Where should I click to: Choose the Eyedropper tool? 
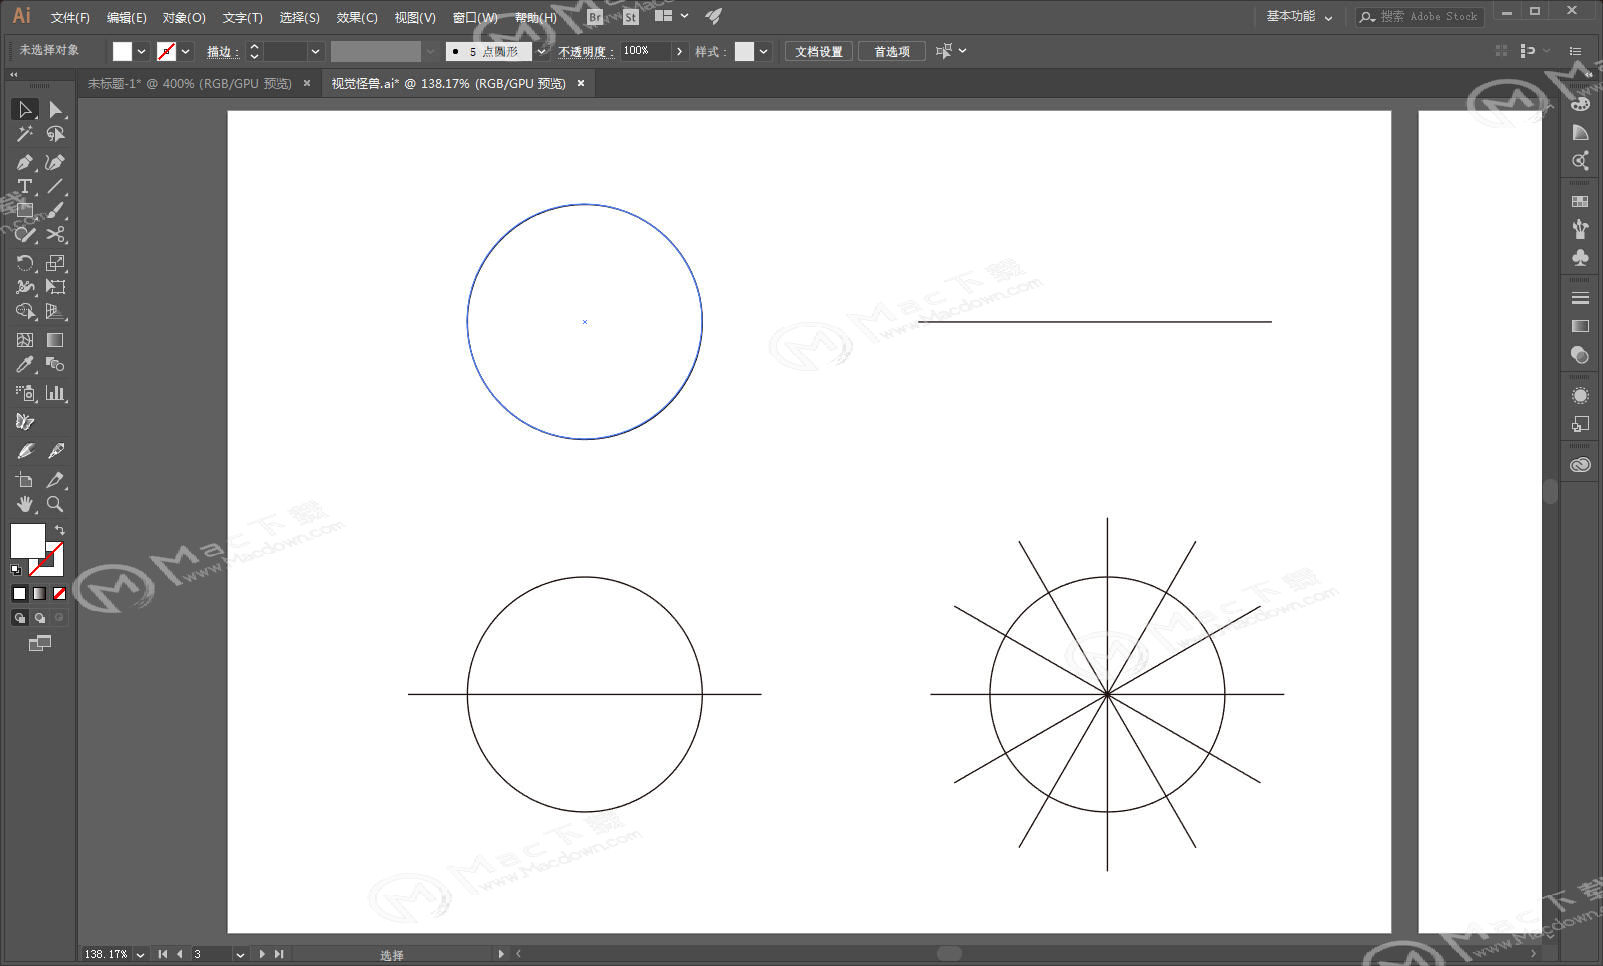click(25, 365)
